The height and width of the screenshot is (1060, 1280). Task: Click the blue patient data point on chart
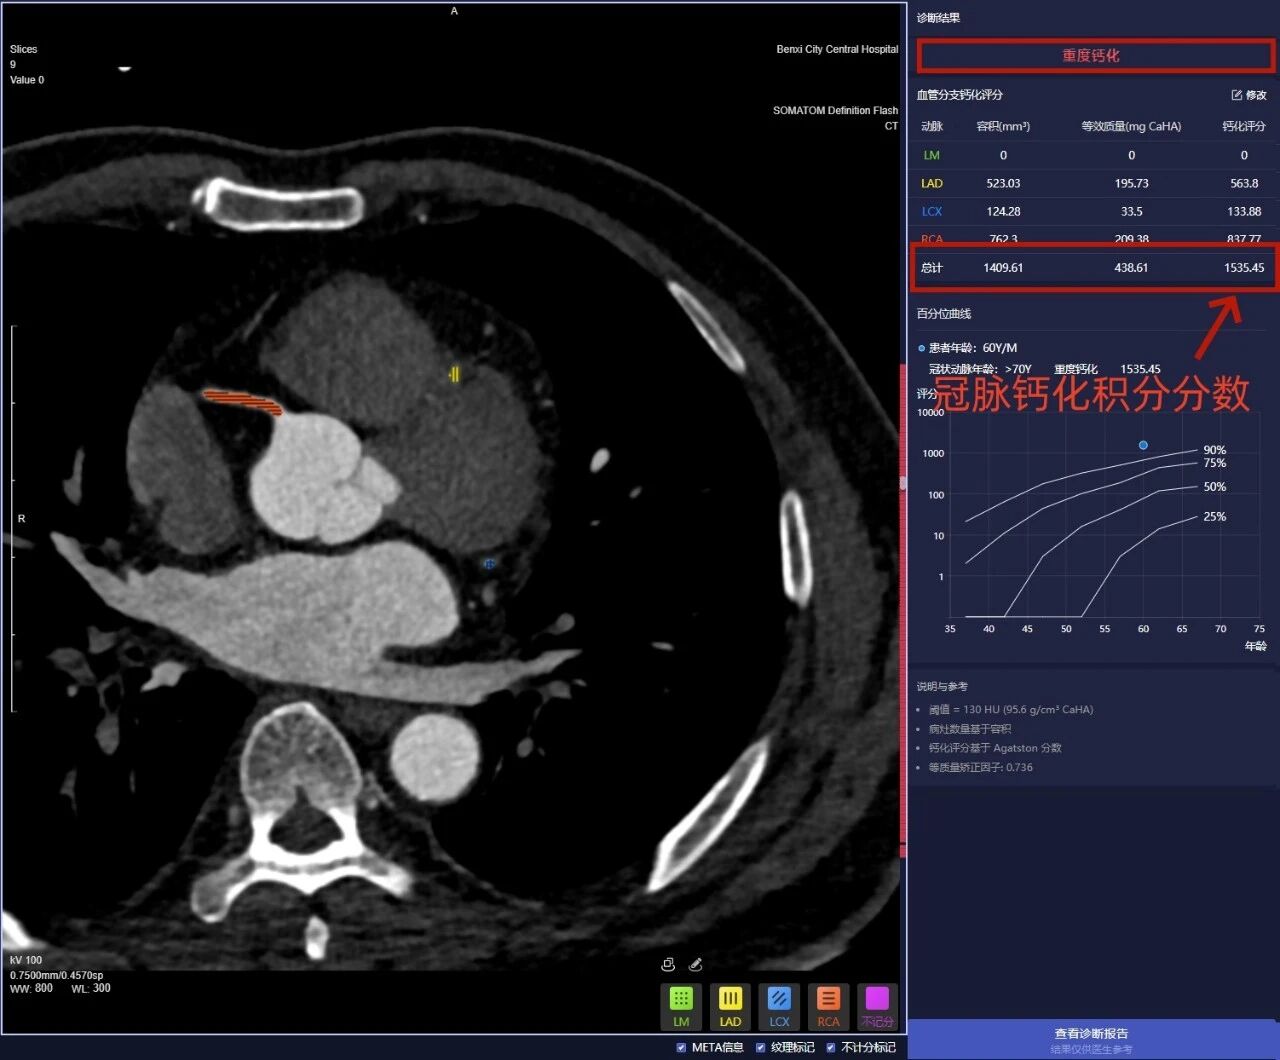coord(1143,445)
